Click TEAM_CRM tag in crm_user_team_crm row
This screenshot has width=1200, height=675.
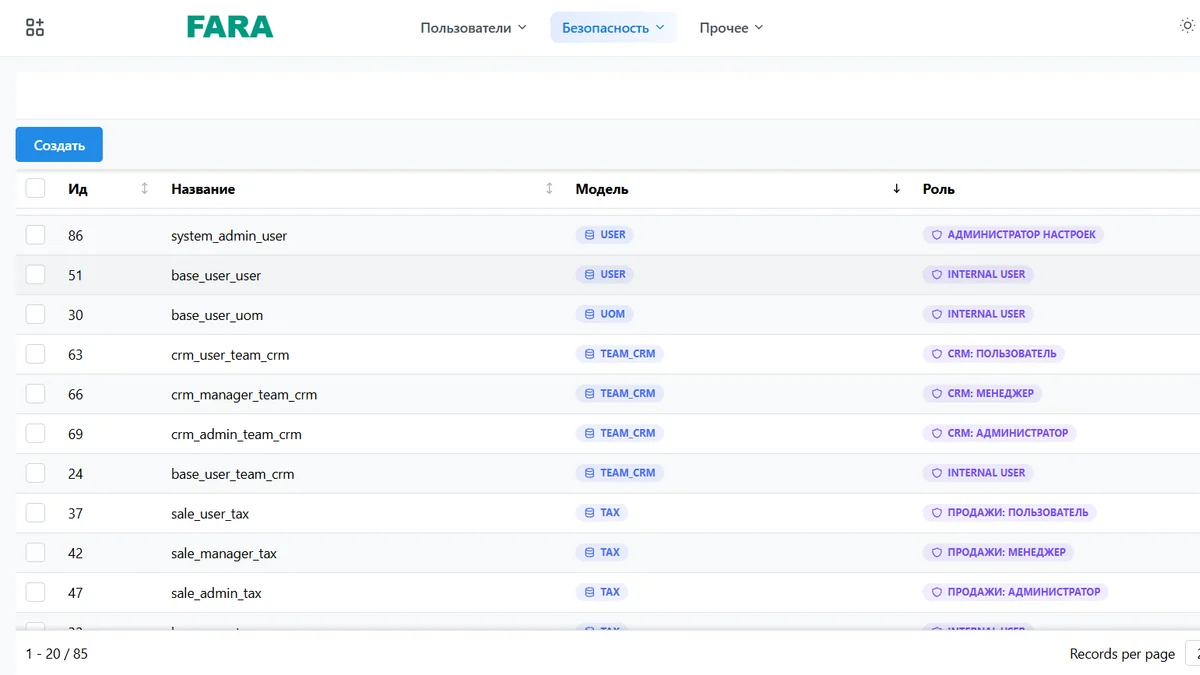pyautogui.click(x=620, y=354)
